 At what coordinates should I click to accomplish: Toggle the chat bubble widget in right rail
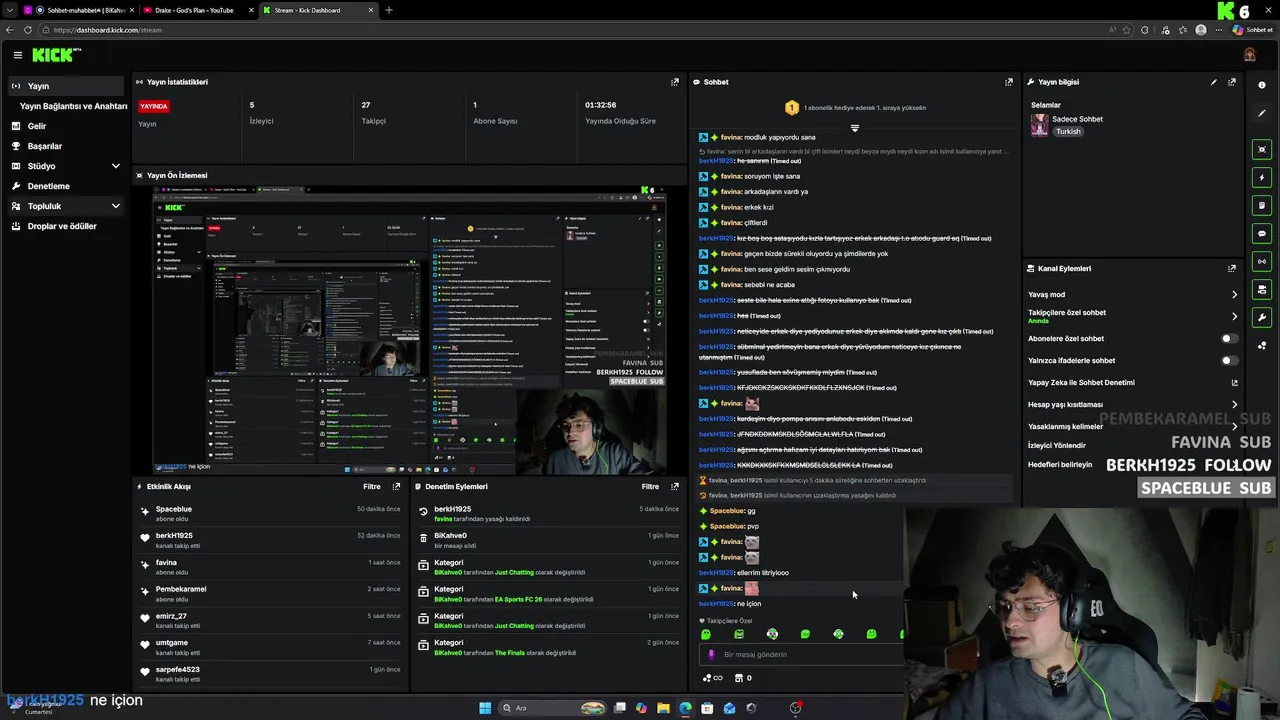coord(1262,233)
